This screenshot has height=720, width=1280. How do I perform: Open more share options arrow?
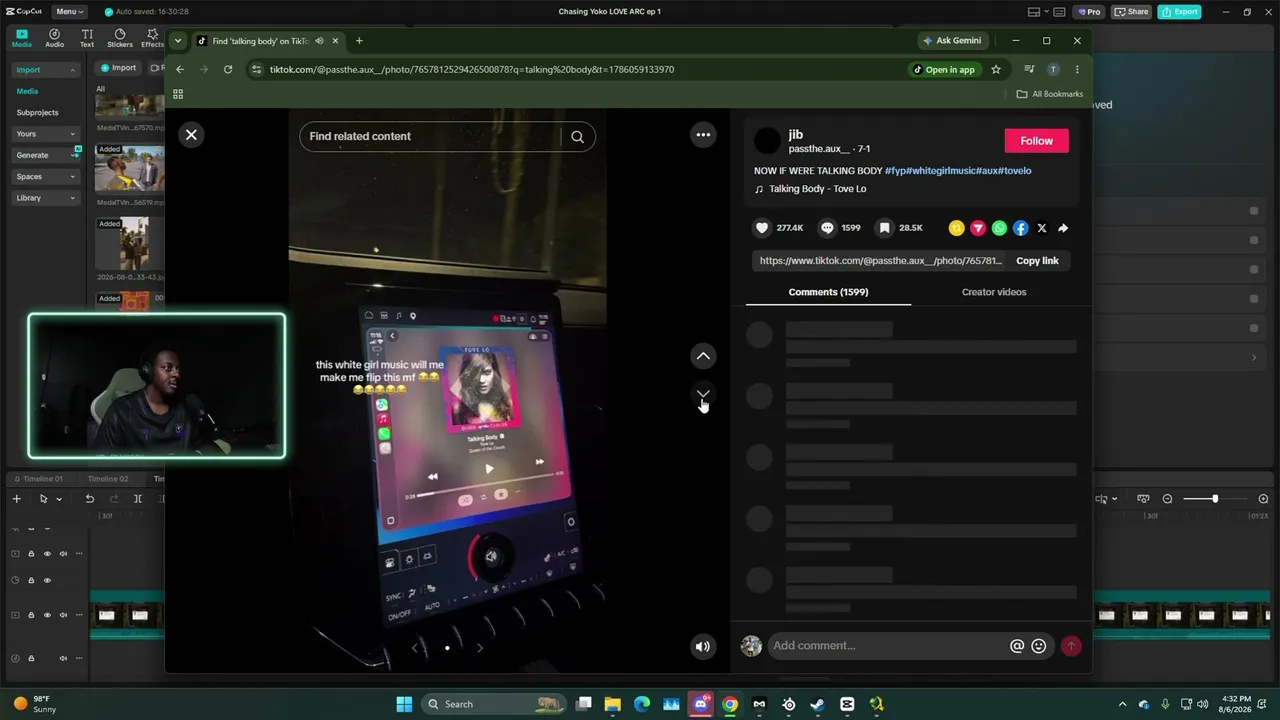click(x=1063, y=228)
